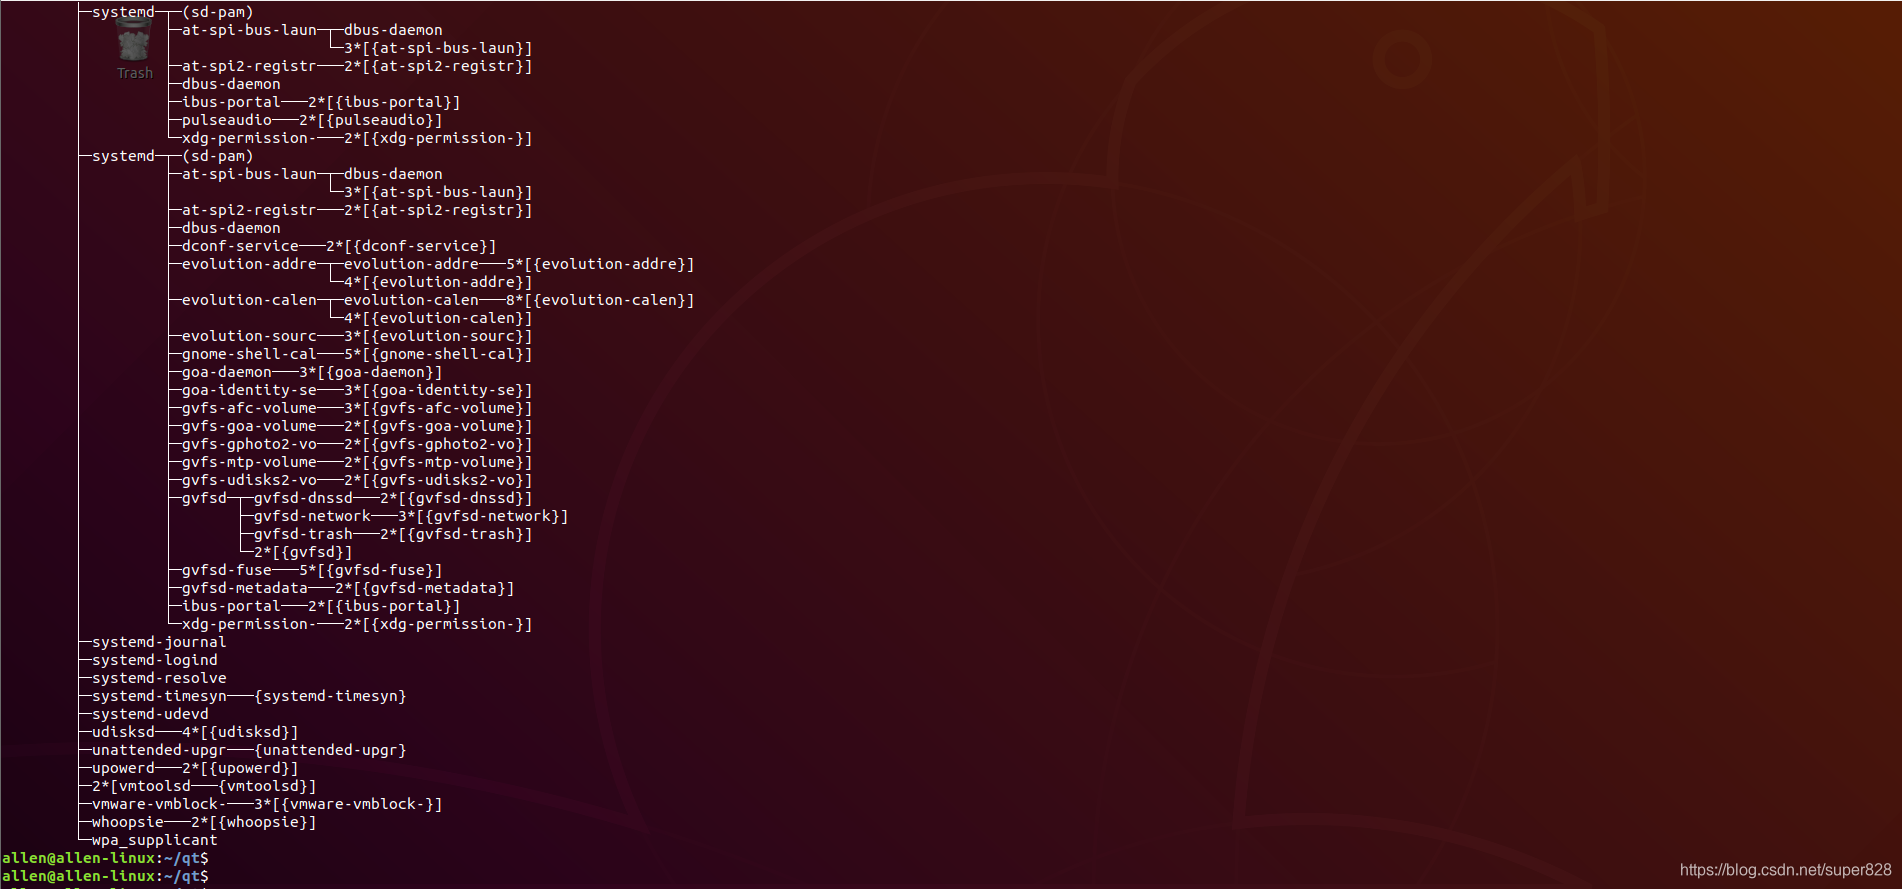1902x889 pixels.
Task: Click the systemd-resolve process entry
Action: (159, 678)
